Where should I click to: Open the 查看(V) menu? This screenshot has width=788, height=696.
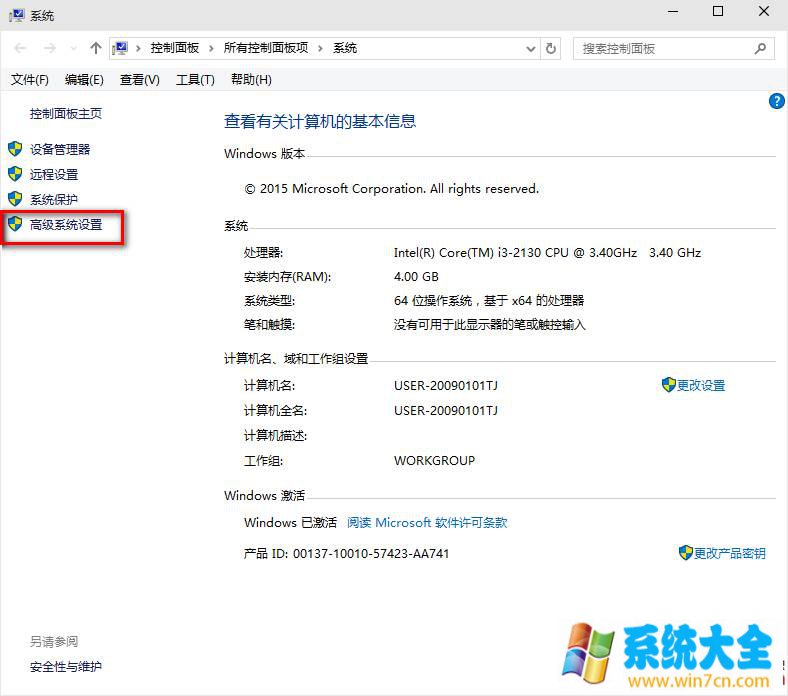pos(139,80)
